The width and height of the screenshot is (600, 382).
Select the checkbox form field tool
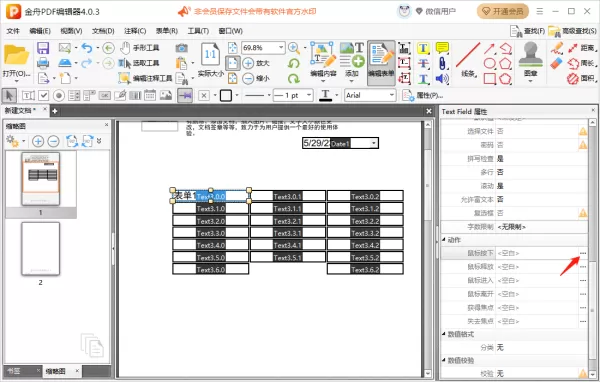44,95
